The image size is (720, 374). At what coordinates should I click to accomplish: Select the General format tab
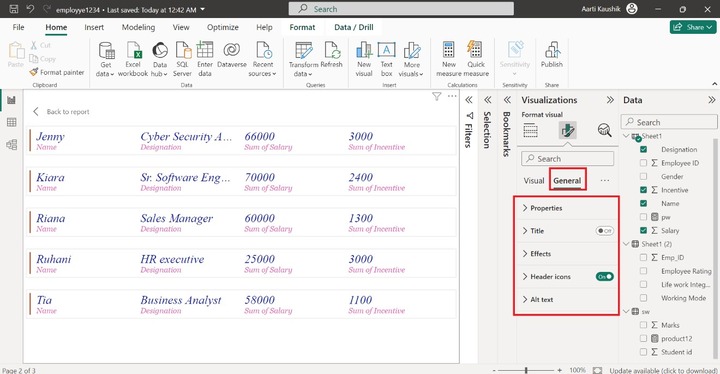[567, 181]
